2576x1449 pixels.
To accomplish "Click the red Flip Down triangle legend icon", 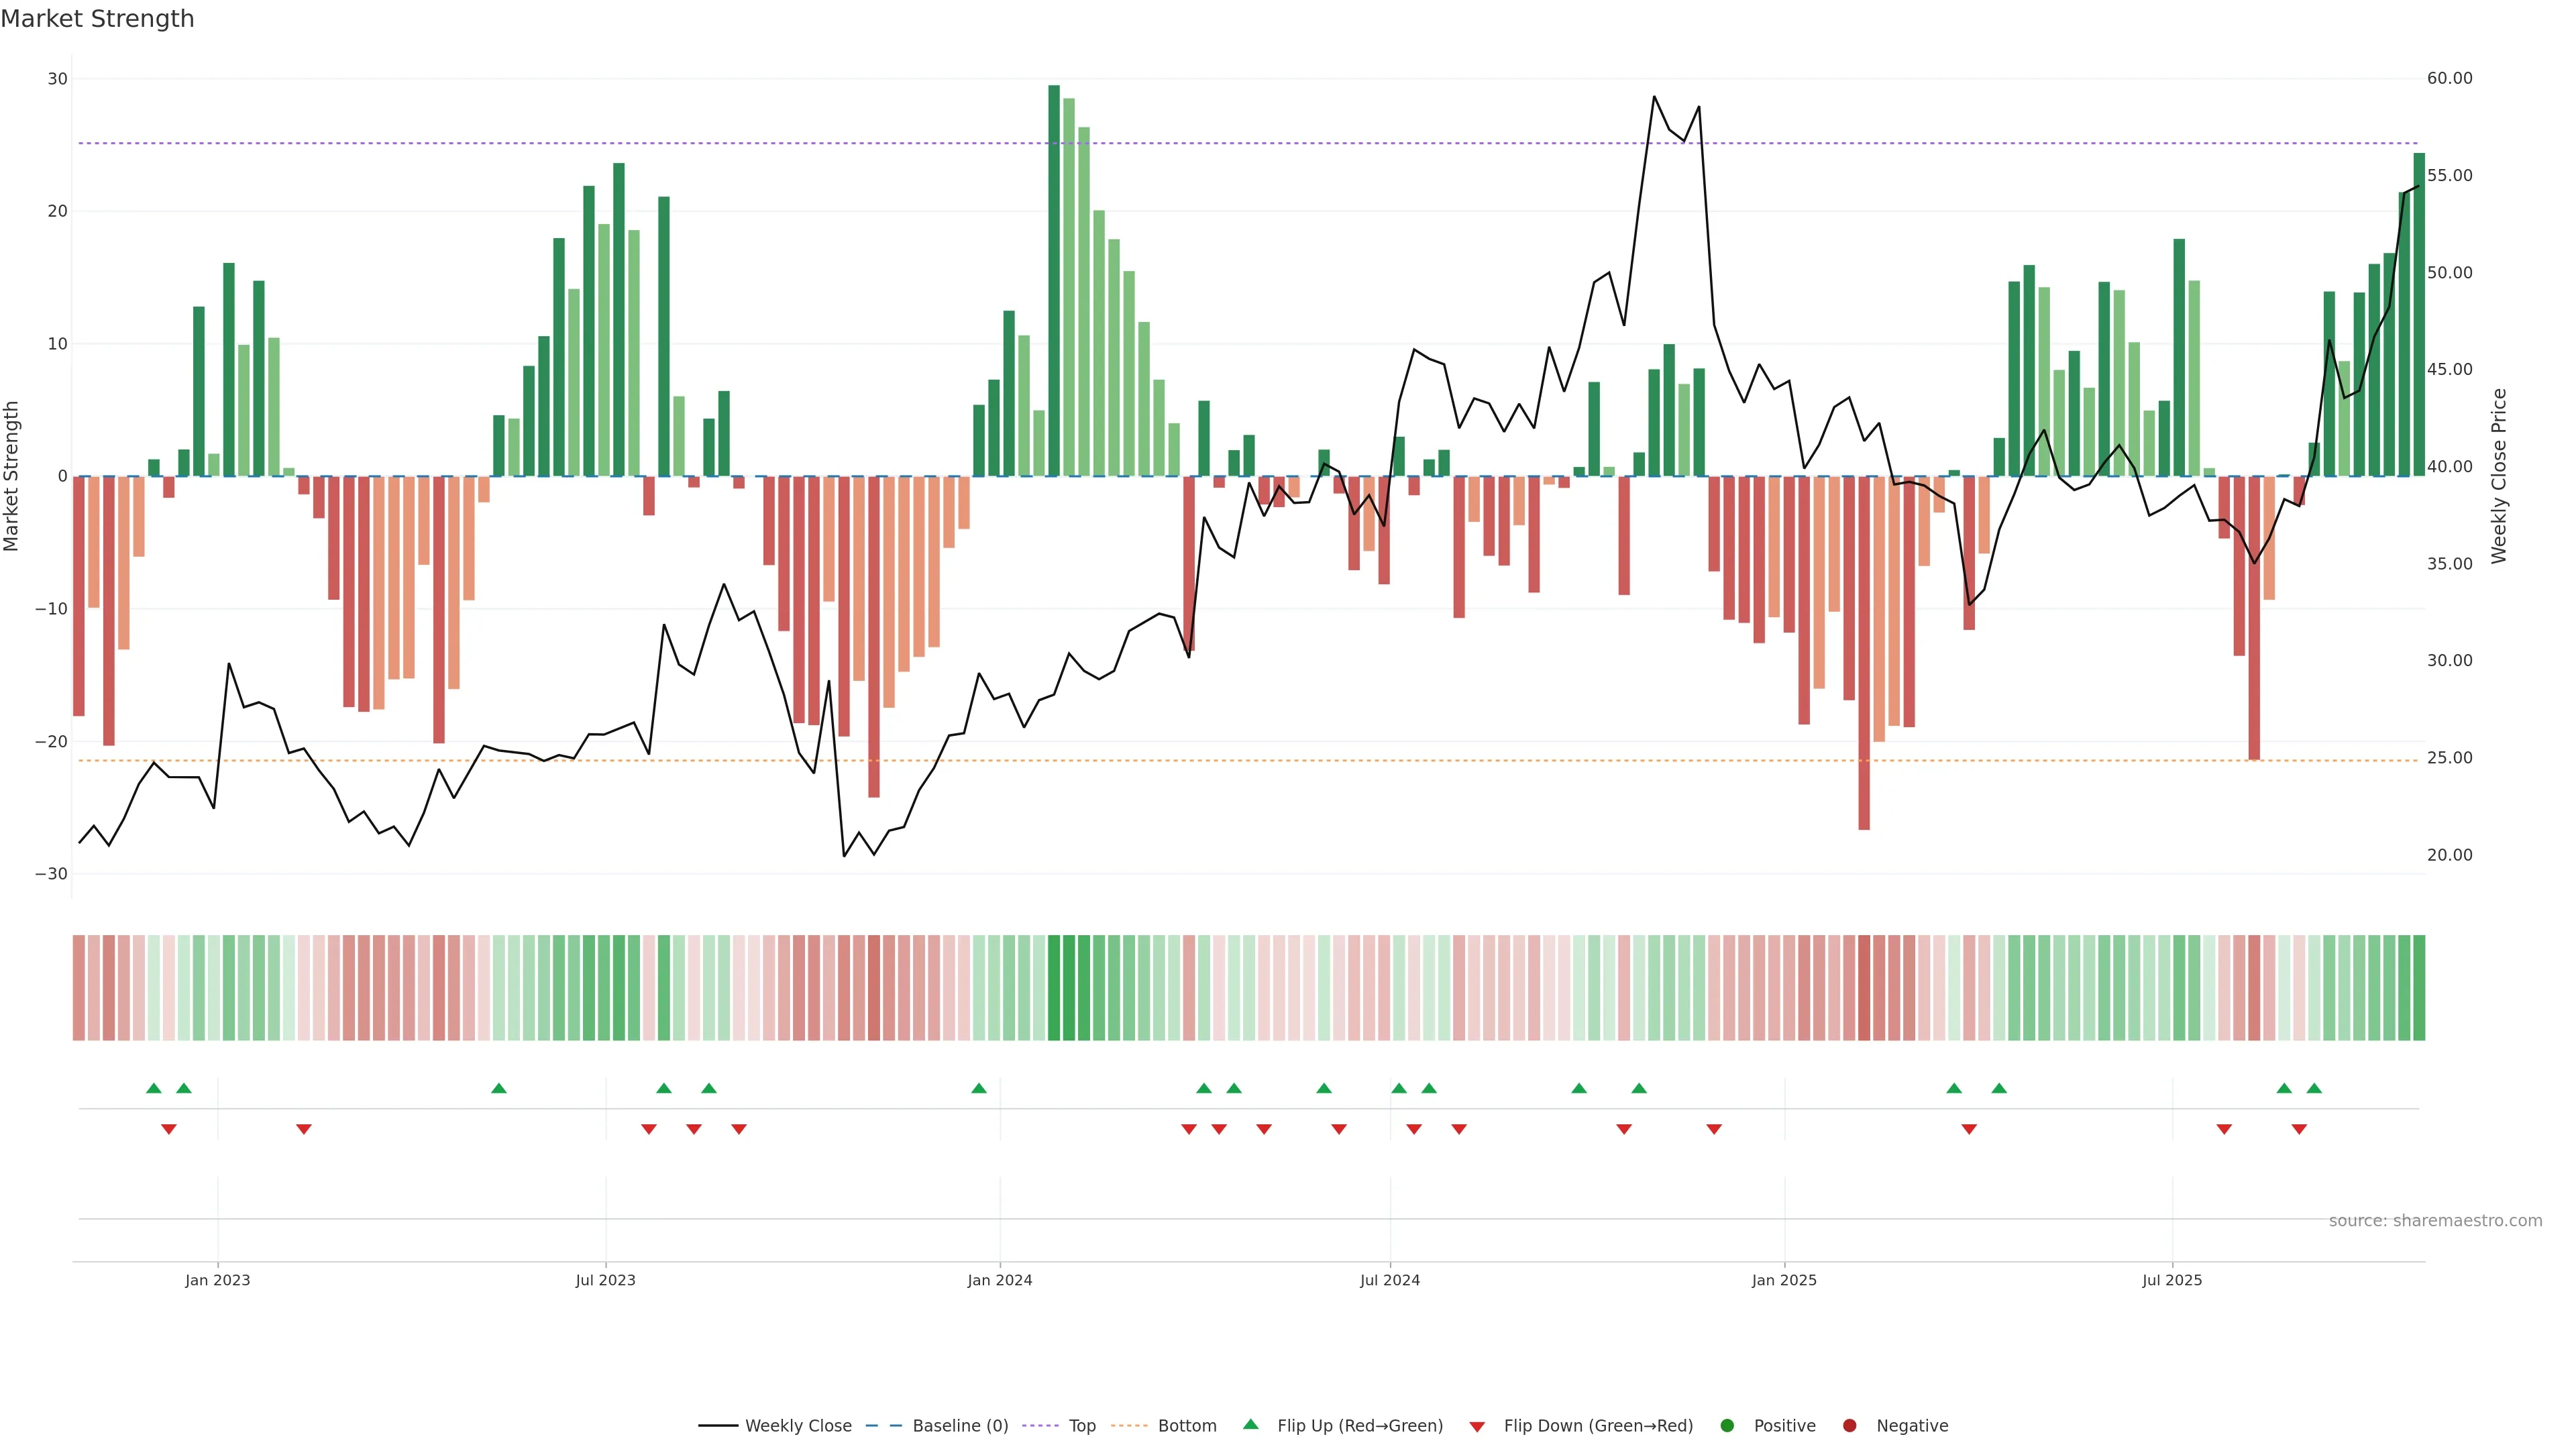I will coord(1477,1426).
